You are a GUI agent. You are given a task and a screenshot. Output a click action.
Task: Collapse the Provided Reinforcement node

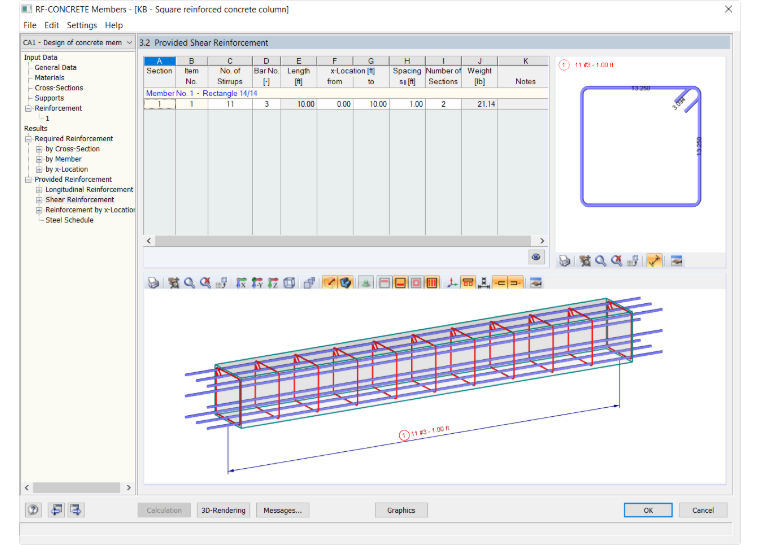click(28, 179)
